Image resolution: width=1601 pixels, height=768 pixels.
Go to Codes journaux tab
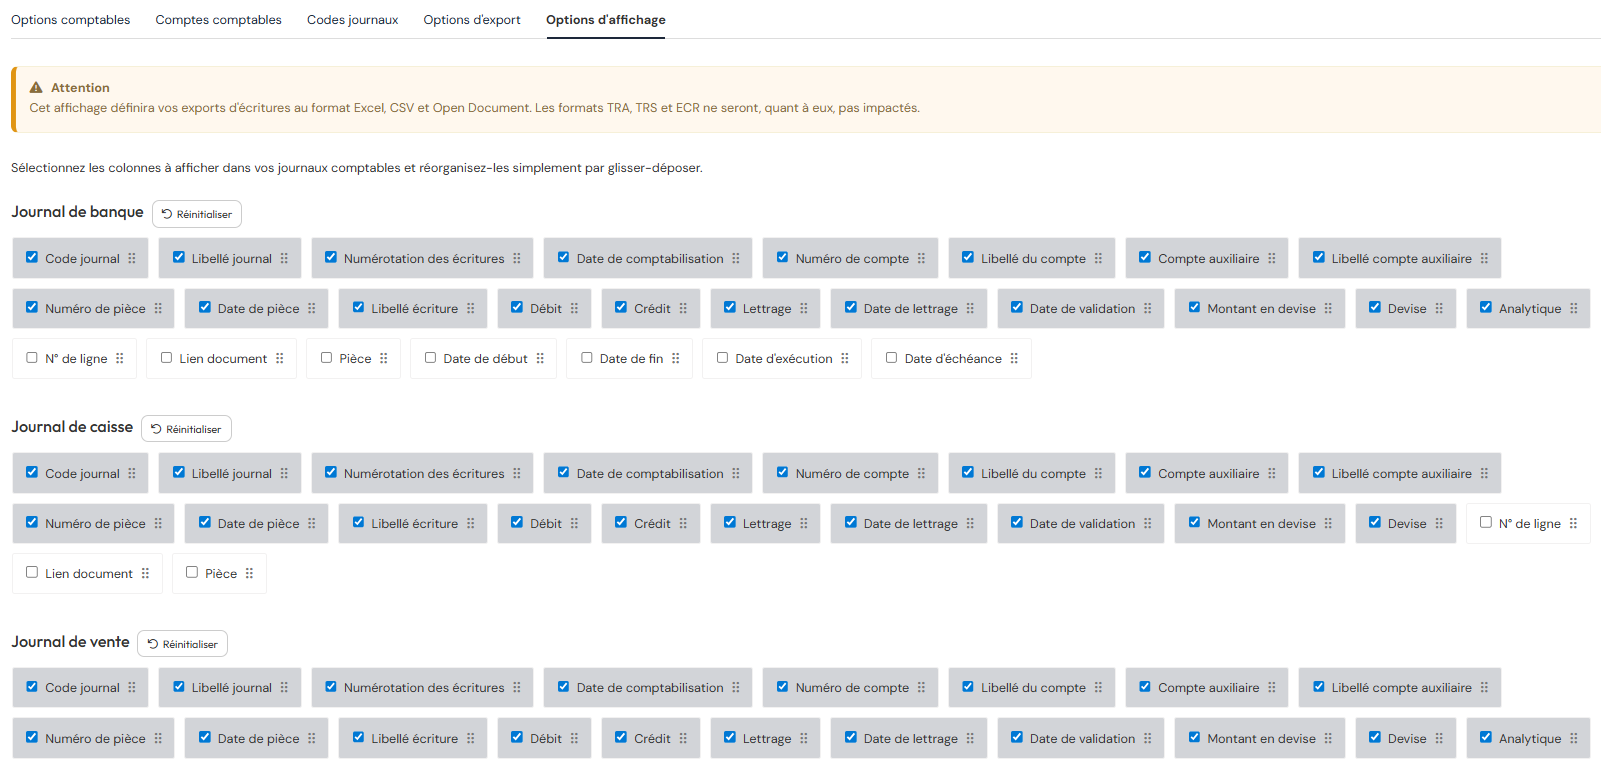coord(352,20)
